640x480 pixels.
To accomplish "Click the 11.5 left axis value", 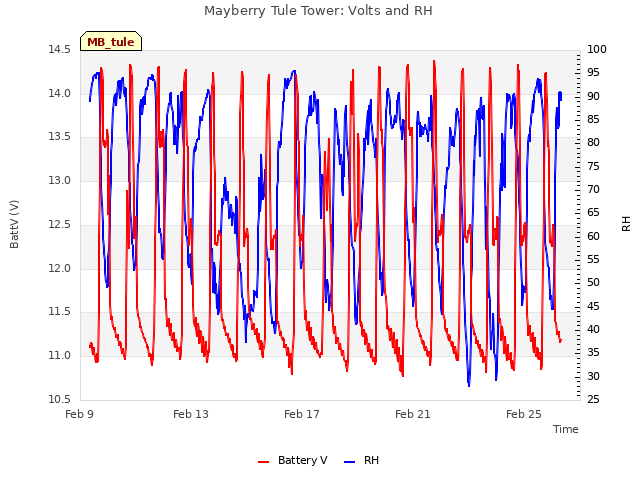I will pyautogui.click(x=59, y=312).
